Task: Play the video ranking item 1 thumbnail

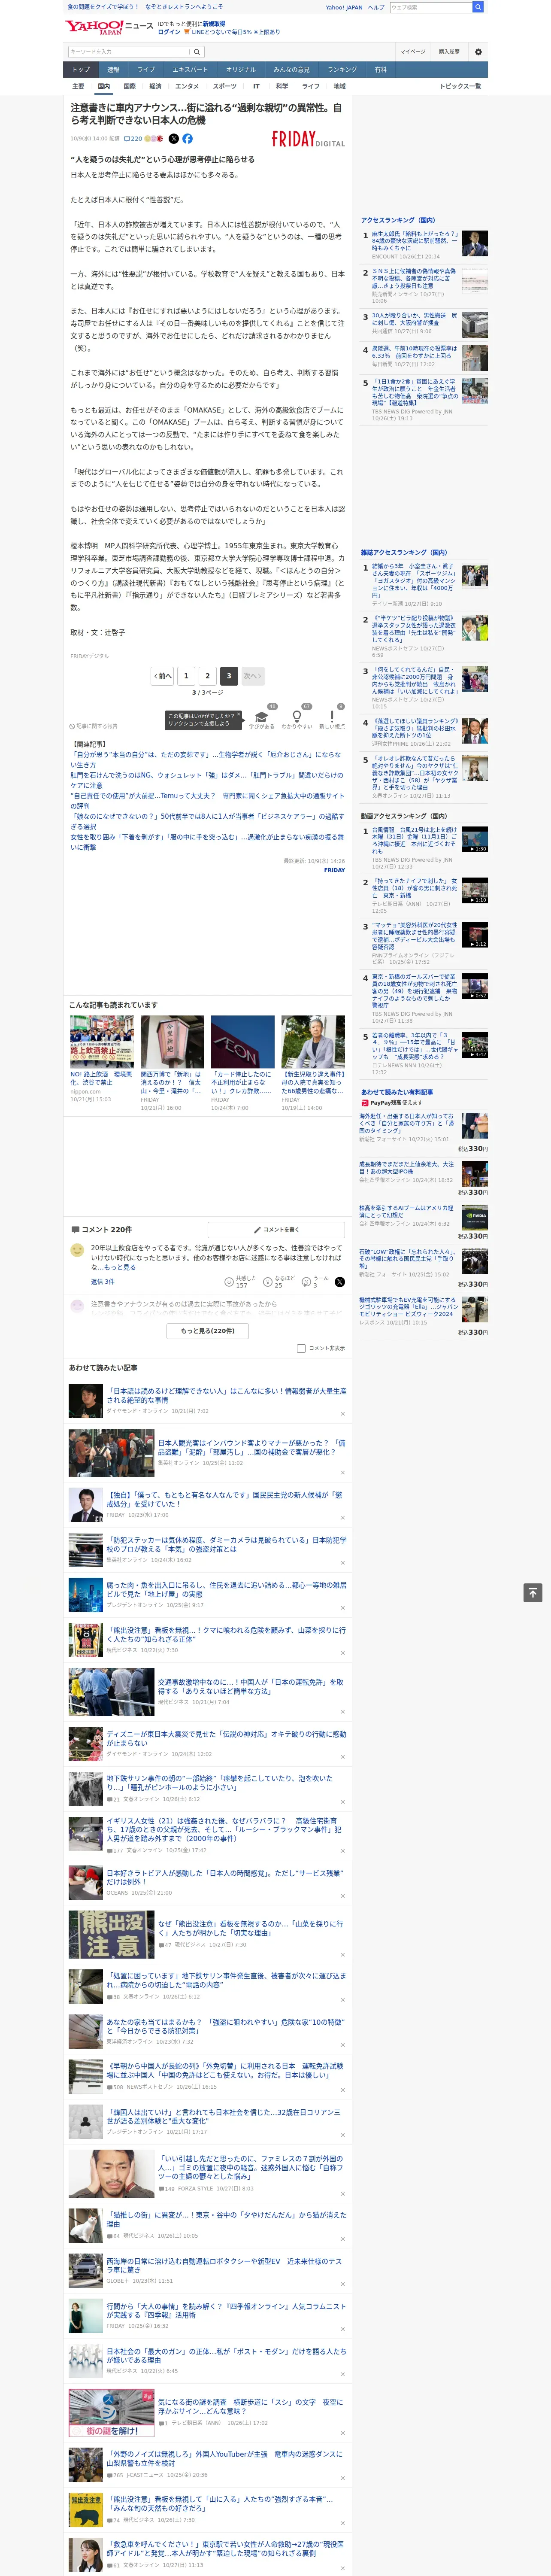Action: (475, 839)
